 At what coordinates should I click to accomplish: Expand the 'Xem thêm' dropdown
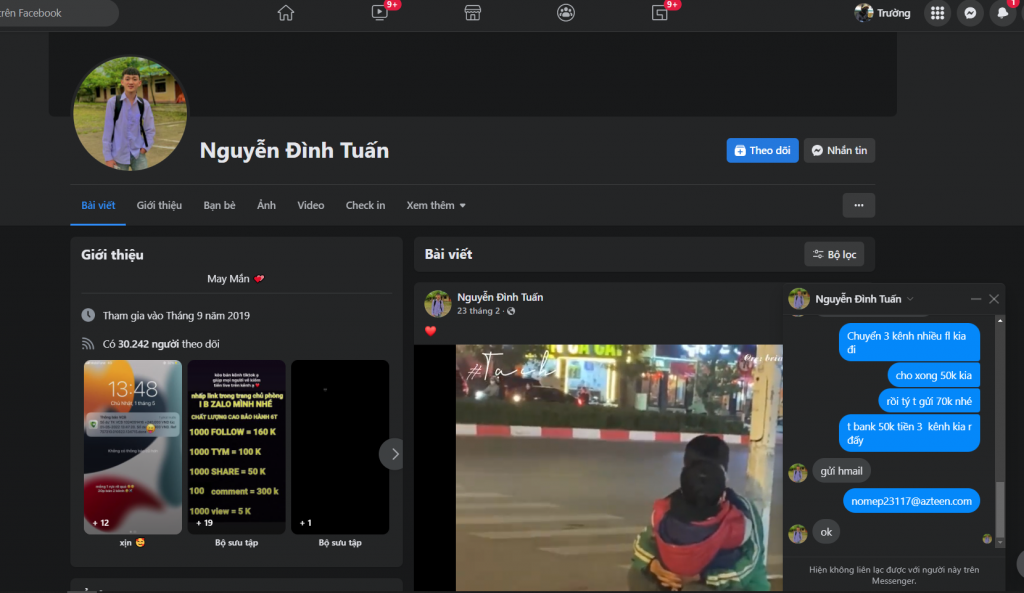click(436, 205)
